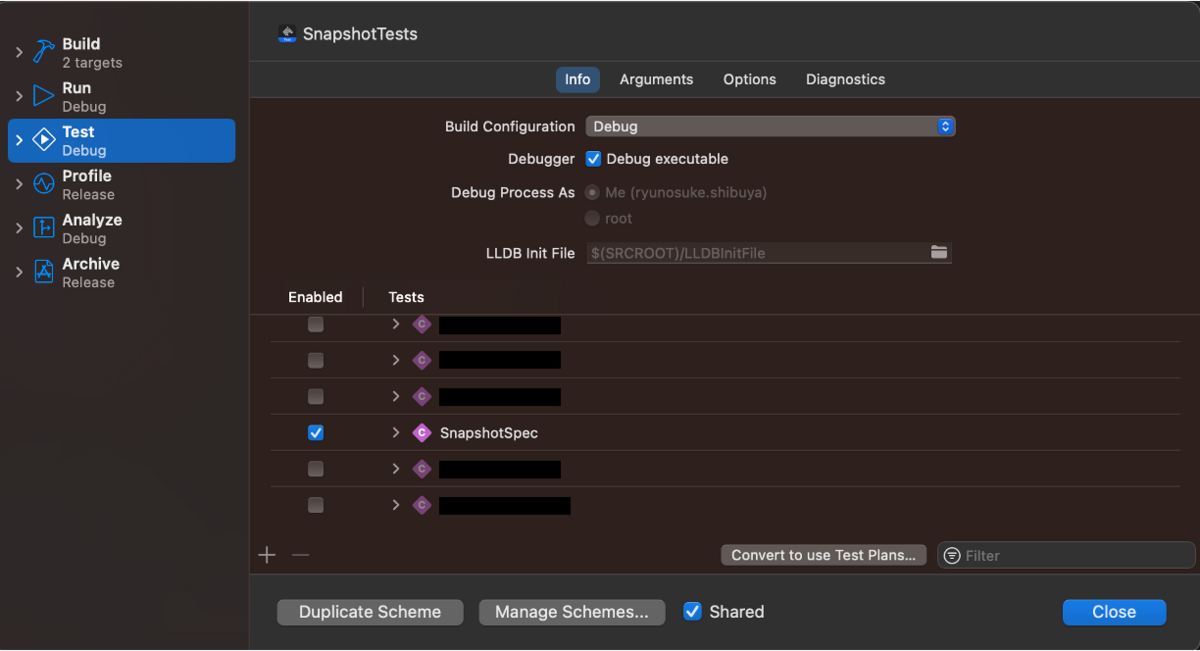Image resolution: width=1200 pixels, height=651 pixels.
Task: Switch to the Options tab
Action: [750, 80]
